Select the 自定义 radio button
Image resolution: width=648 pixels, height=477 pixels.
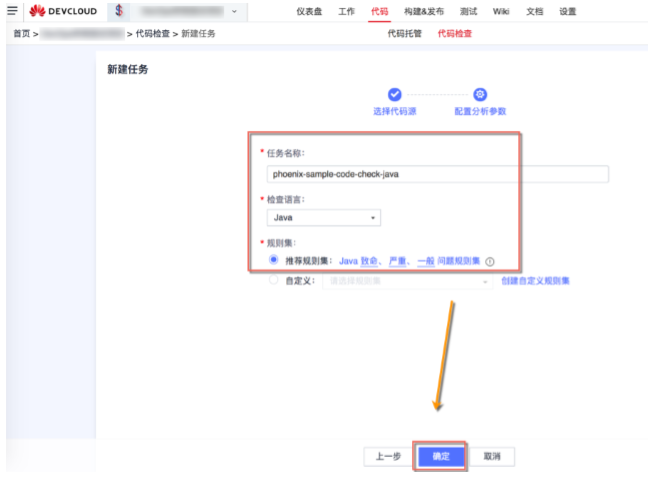coord(274,280)
